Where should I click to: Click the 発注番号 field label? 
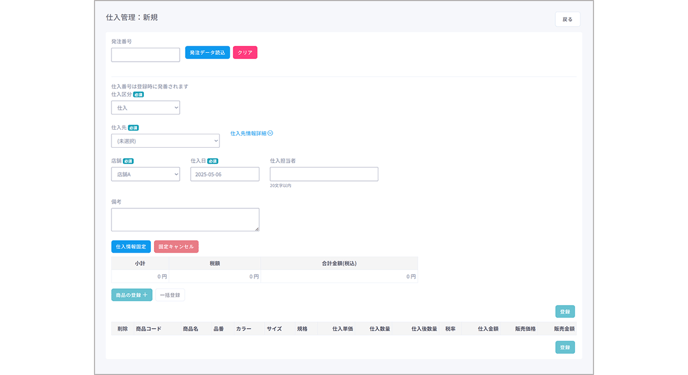[x=122, y=42]
